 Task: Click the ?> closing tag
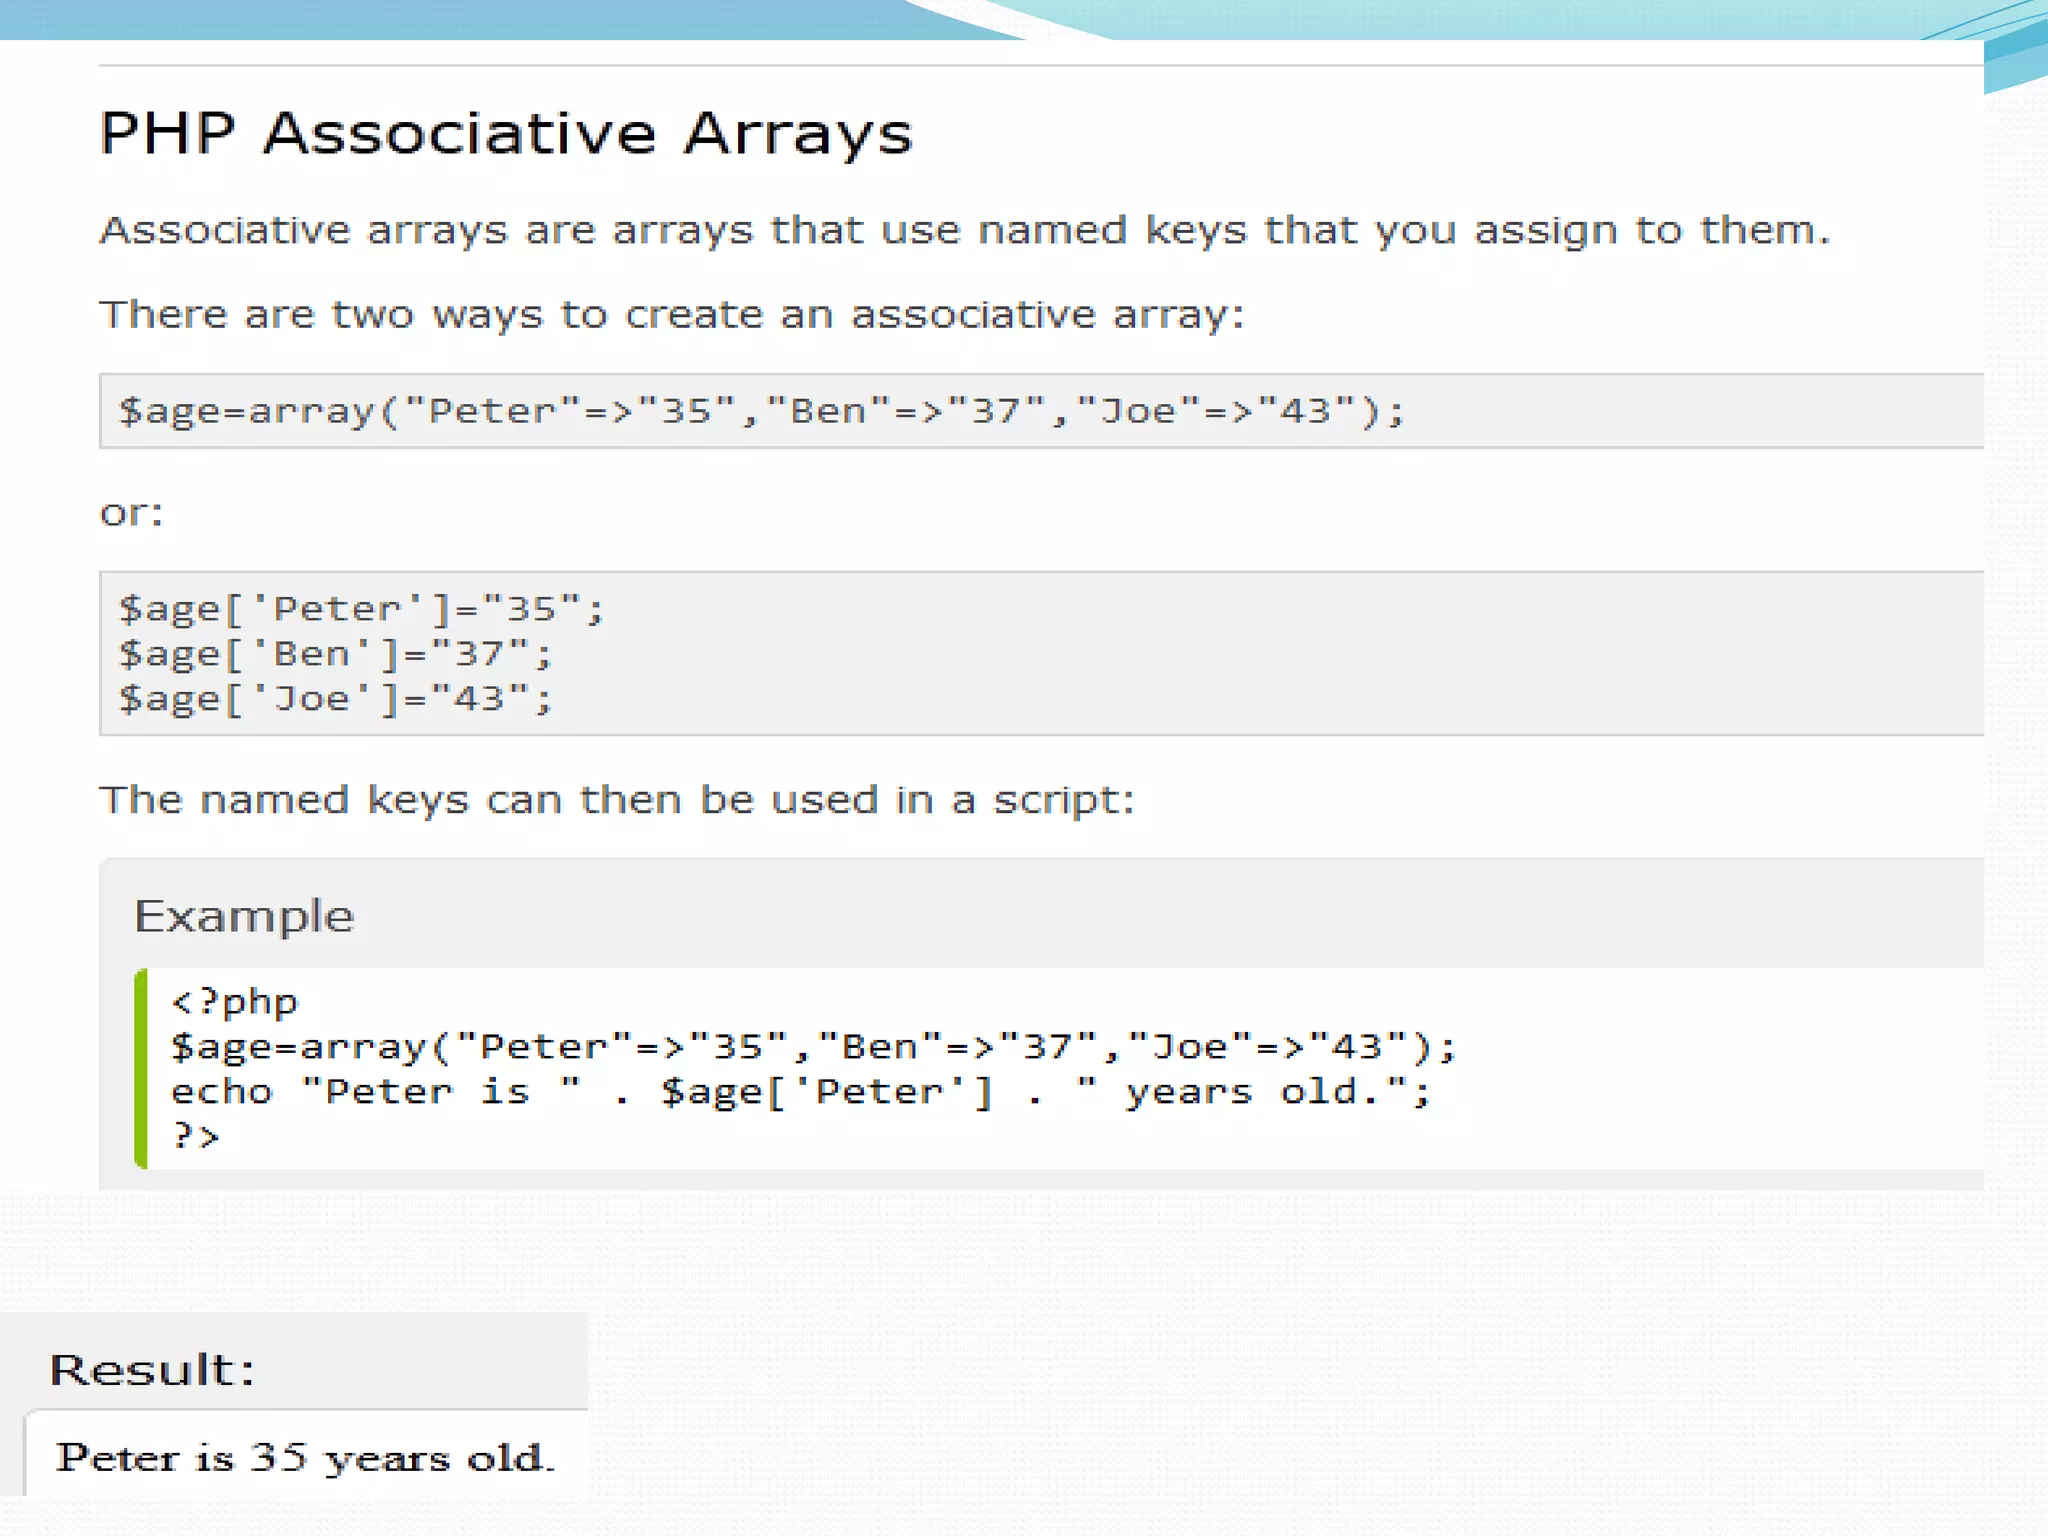(x=195, y=1136)
